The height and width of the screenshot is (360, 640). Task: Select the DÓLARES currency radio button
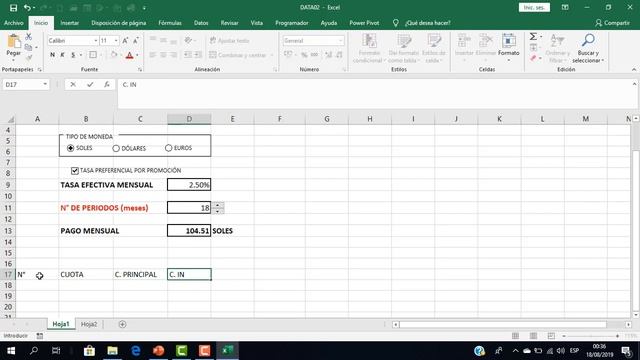click(x=116, y=149)
